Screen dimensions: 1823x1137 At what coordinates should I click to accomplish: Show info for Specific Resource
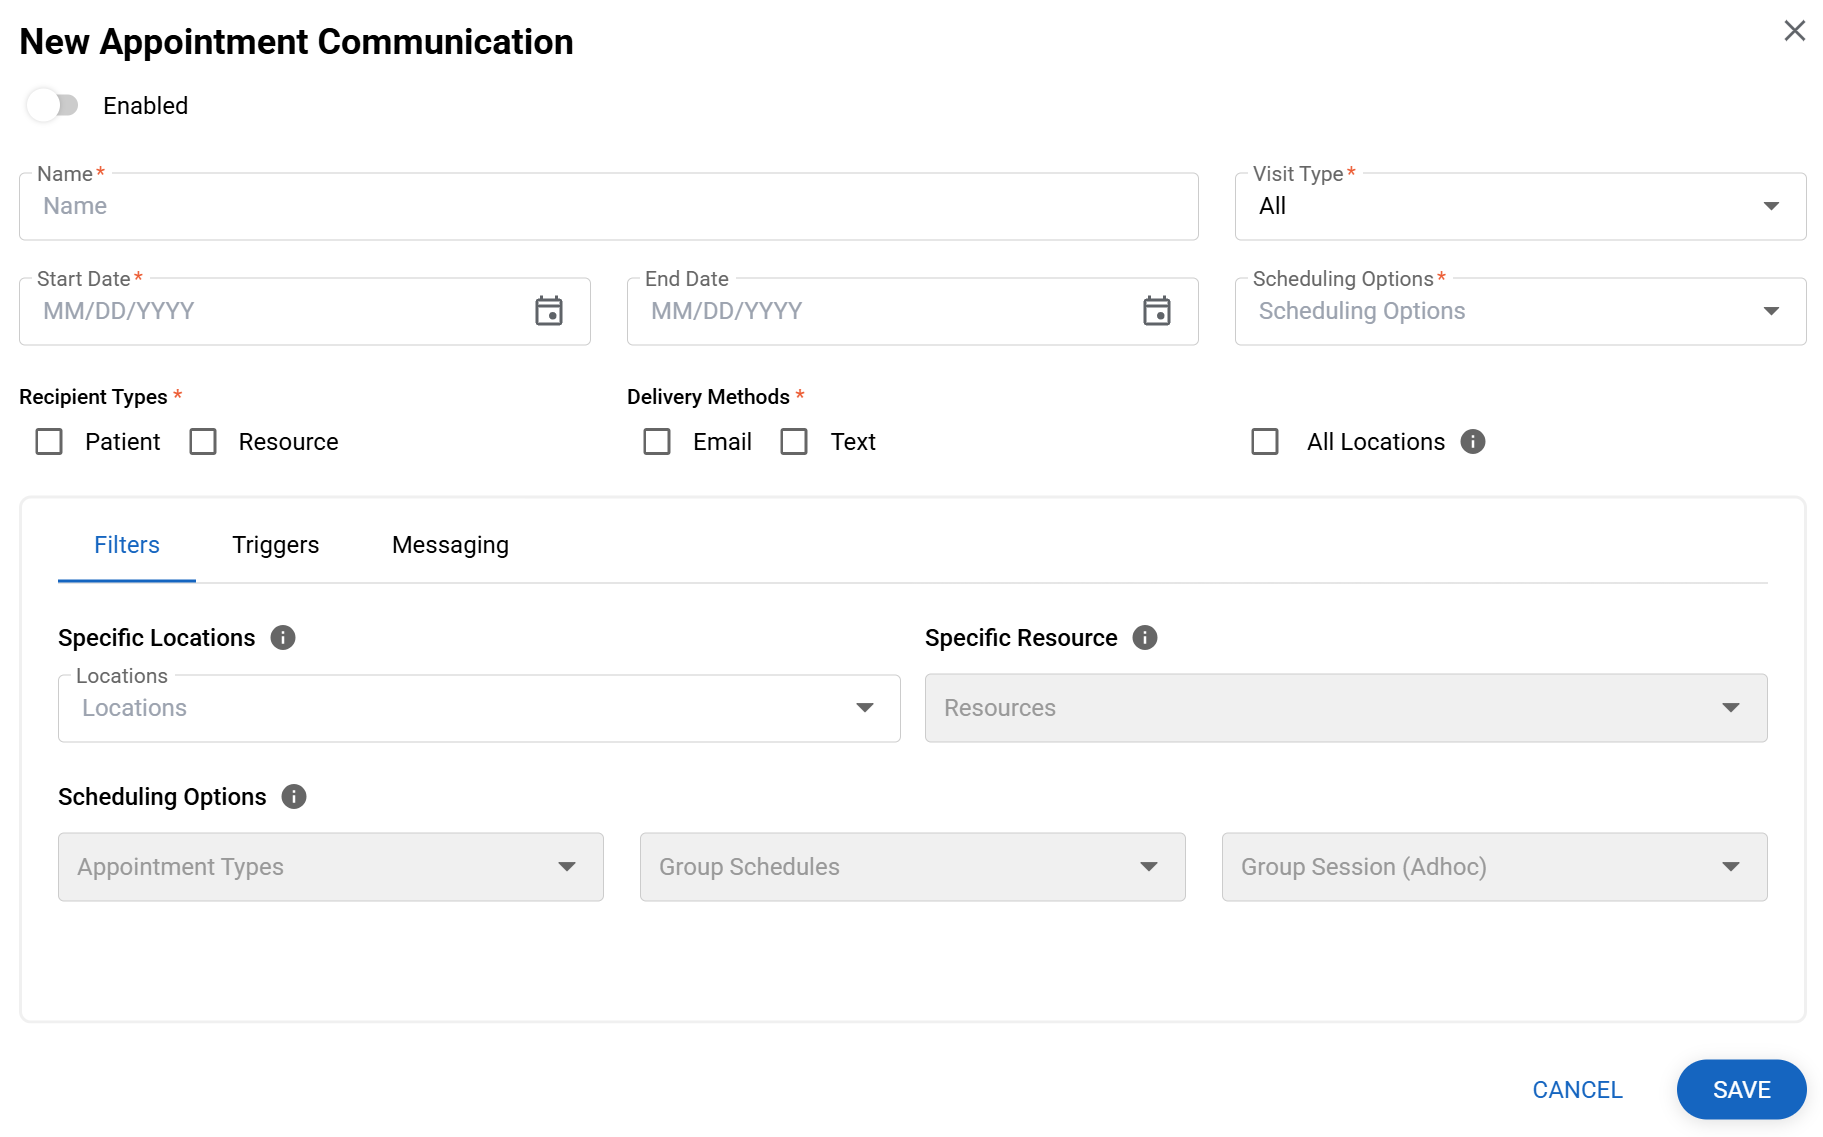pos(1144,638)
